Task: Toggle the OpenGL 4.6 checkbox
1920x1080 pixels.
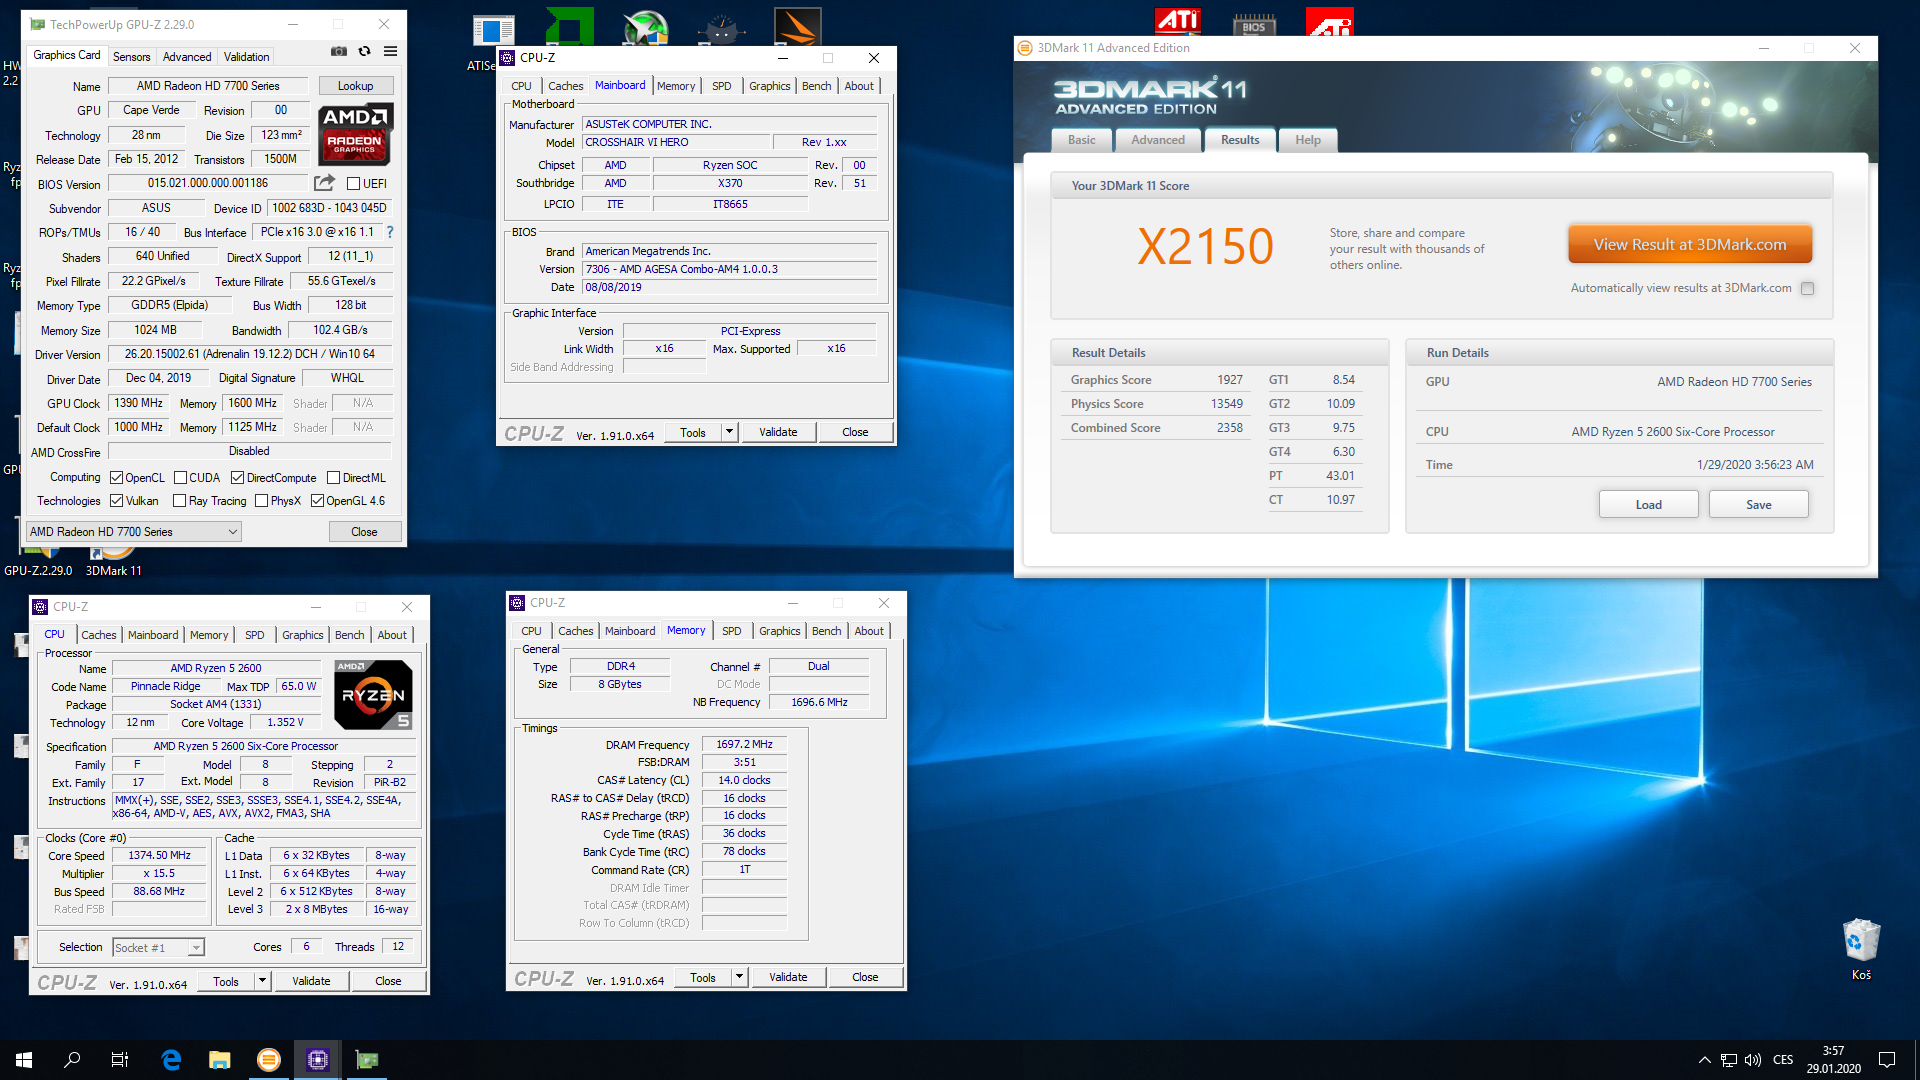Action: (x=317, y=501)
